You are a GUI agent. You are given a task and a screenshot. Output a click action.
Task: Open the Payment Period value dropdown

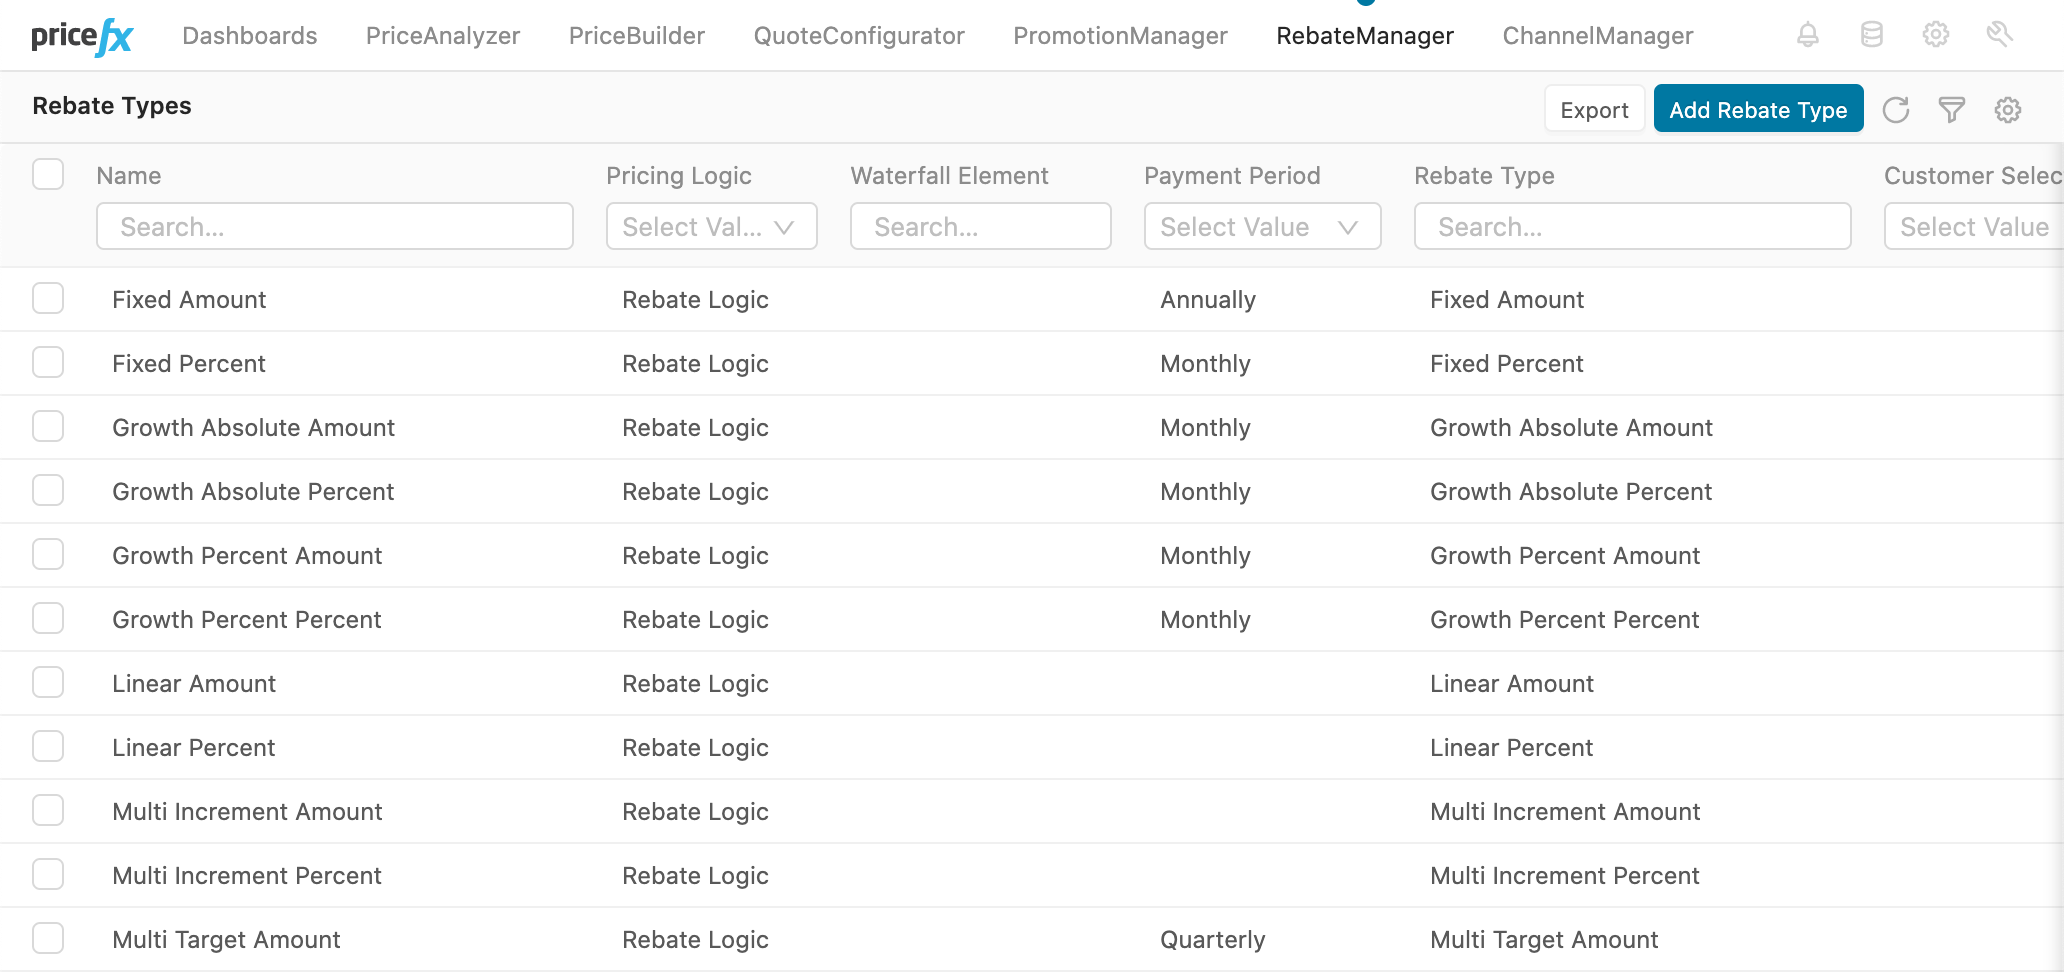point(1262,226)
